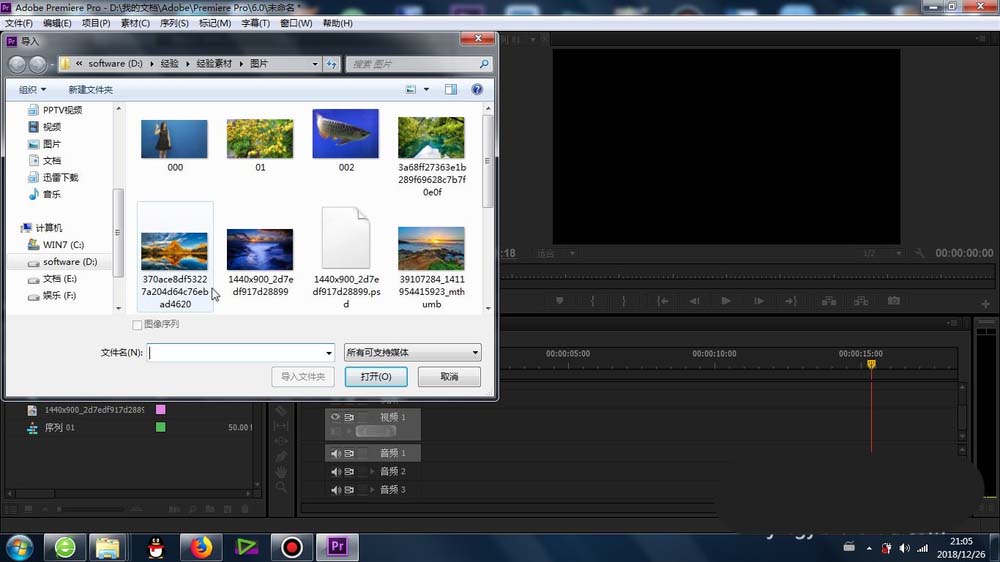This screenshot has width=1000, height=562.
Task: Expand 音频 3 track triangle
Action: coord(372,490)
